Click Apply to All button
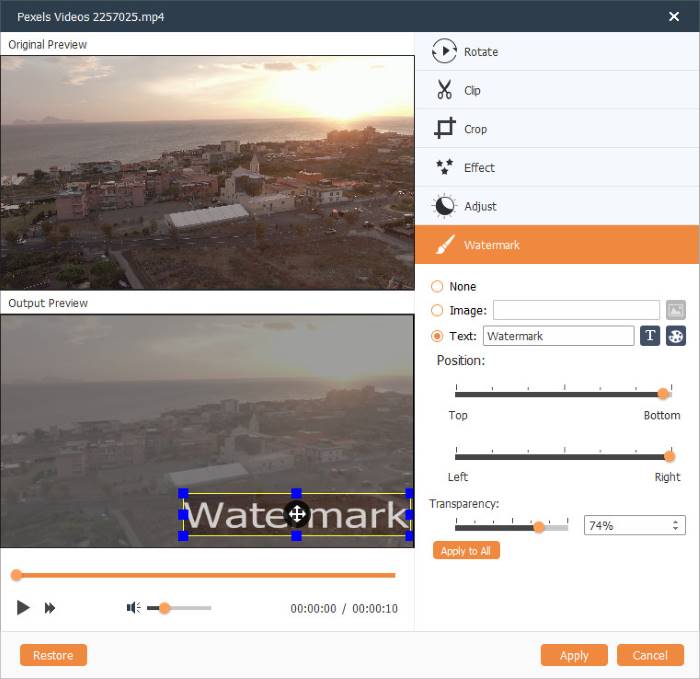This screenshot has height=679, width=700. tap(466, 550)
